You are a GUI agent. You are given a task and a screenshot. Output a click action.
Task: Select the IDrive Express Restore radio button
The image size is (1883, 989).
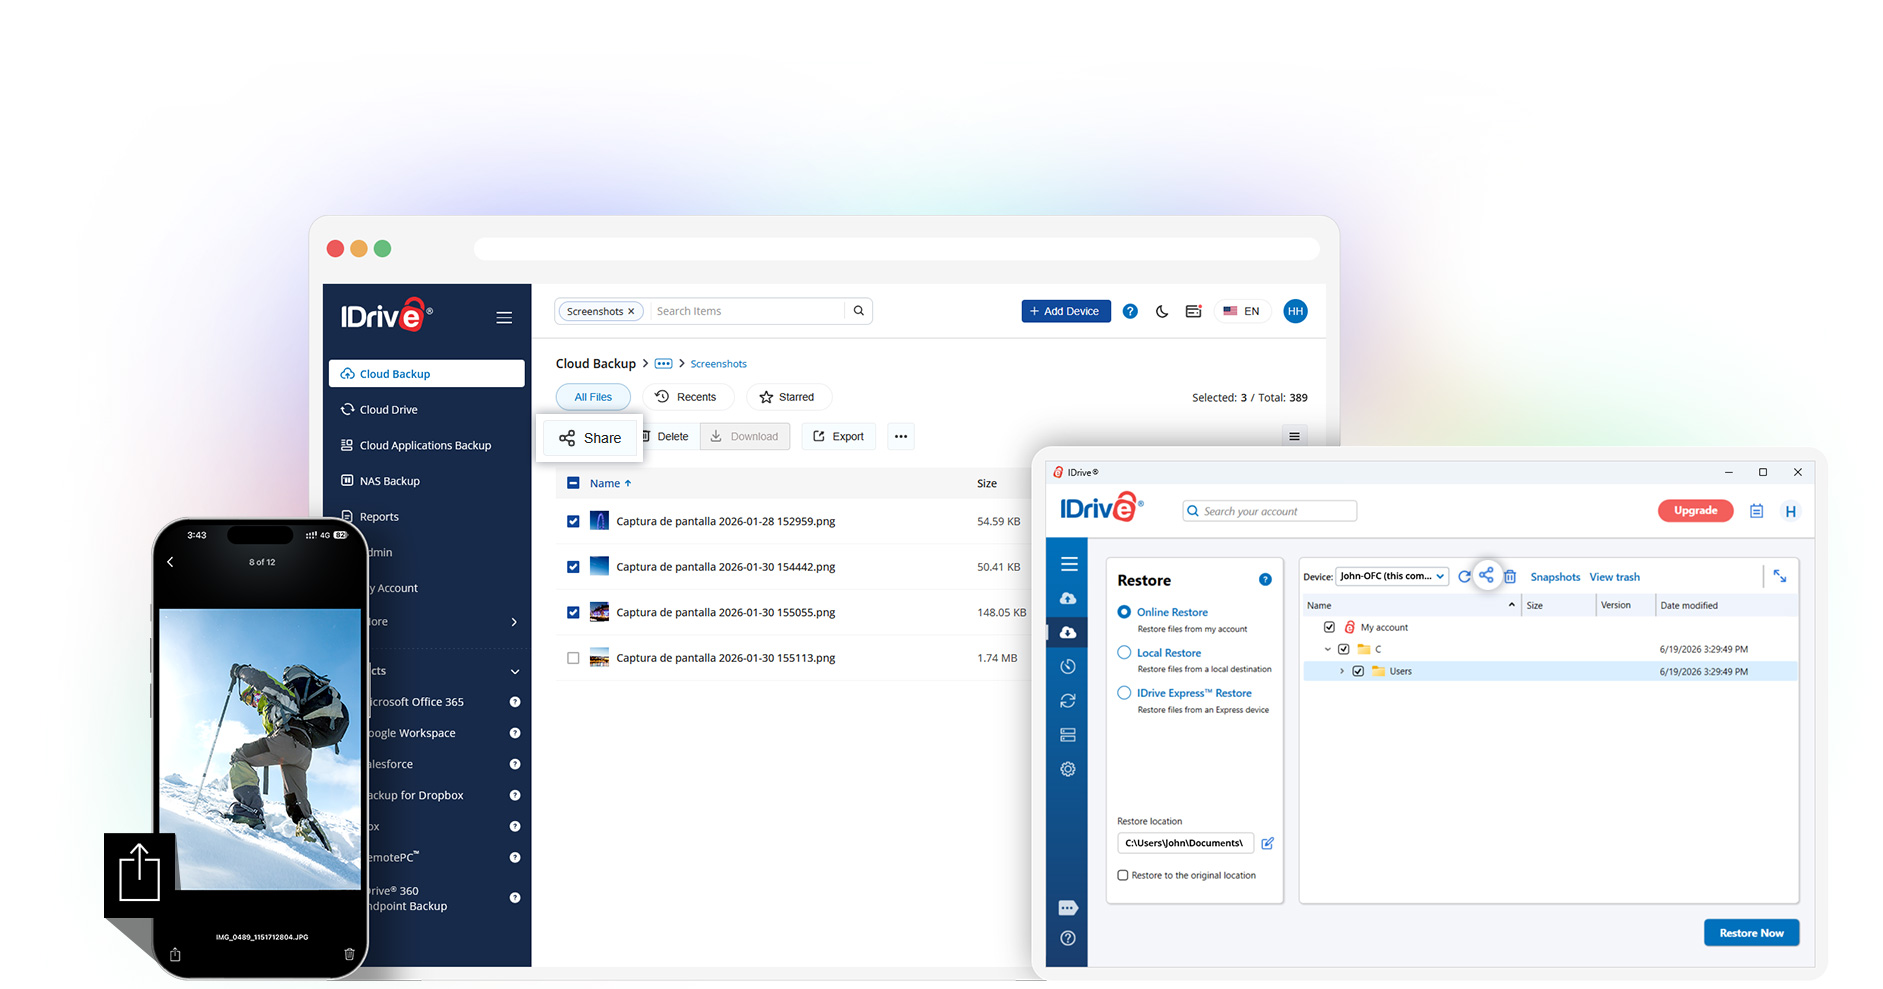pyautogui.click(x=1124, y=692)
